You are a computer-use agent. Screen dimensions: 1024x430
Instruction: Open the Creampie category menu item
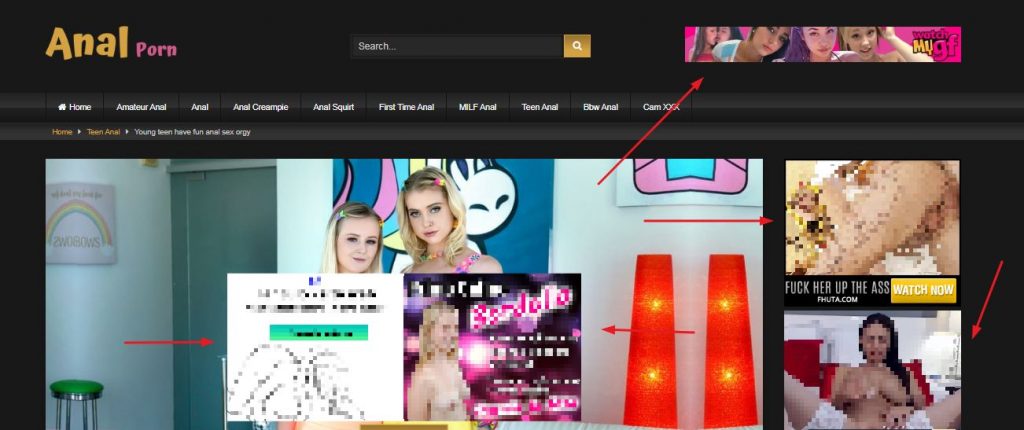261,107
